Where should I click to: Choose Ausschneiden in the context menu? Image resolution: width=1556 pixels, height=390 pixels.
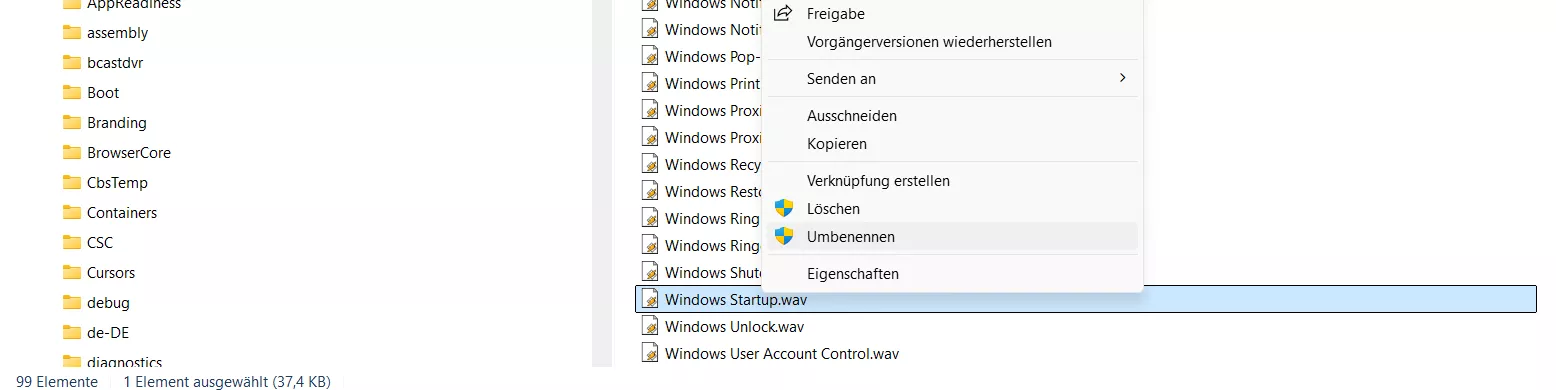click(x=852, y=116)
